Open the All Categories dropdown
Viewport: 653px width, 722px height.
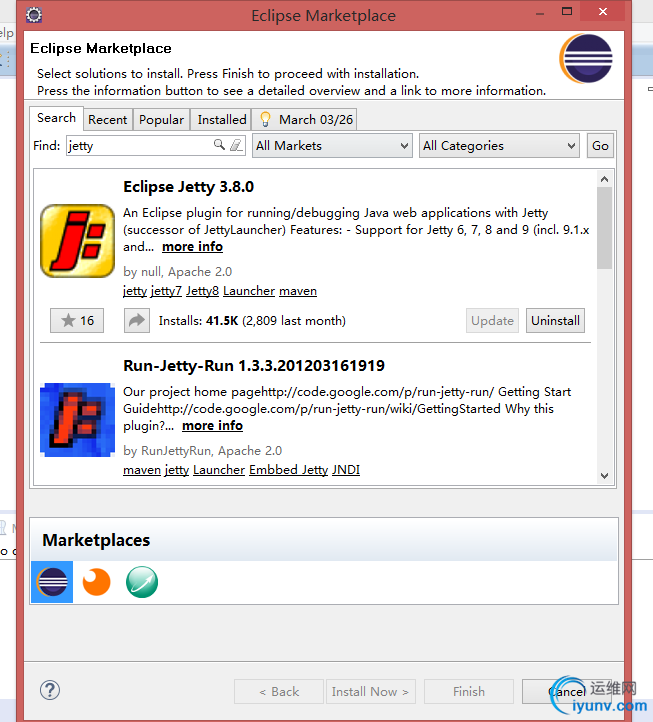[499, 146]
